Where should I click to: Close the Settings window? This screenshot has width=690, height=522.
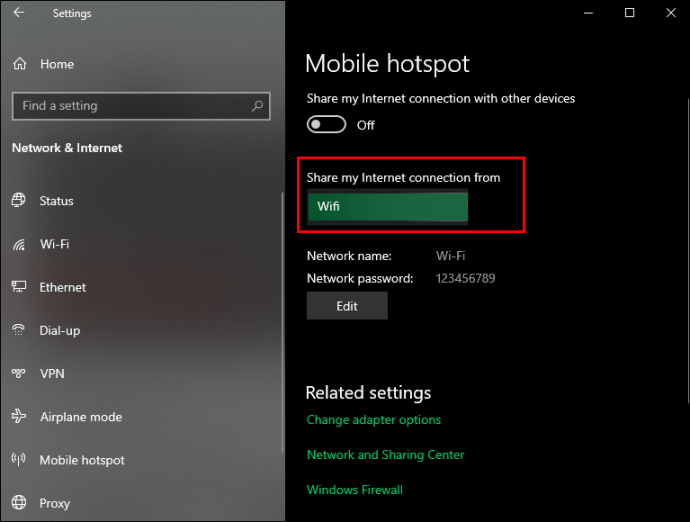point(671,13)
